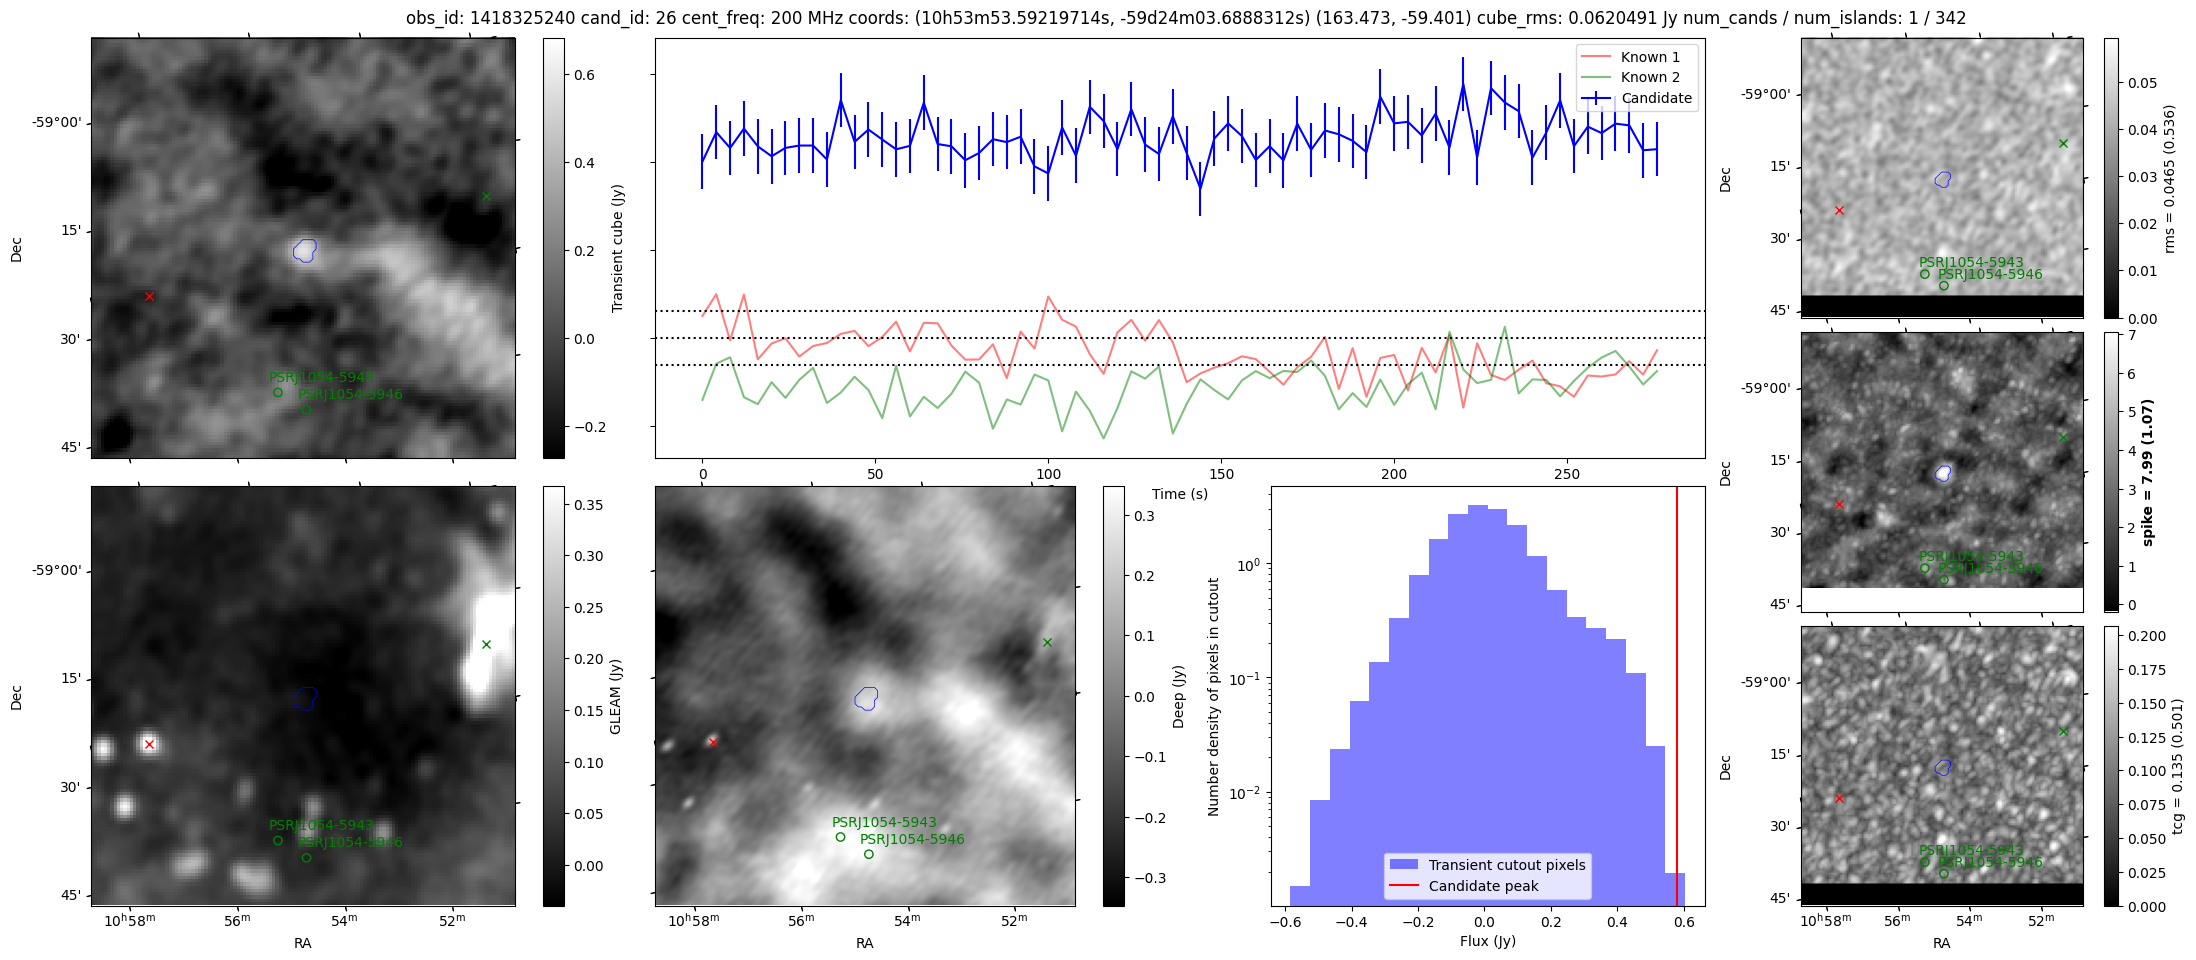Click the bright candidate spot in spike image
Screen dimensions: 2196x960
click(1943, 473)
